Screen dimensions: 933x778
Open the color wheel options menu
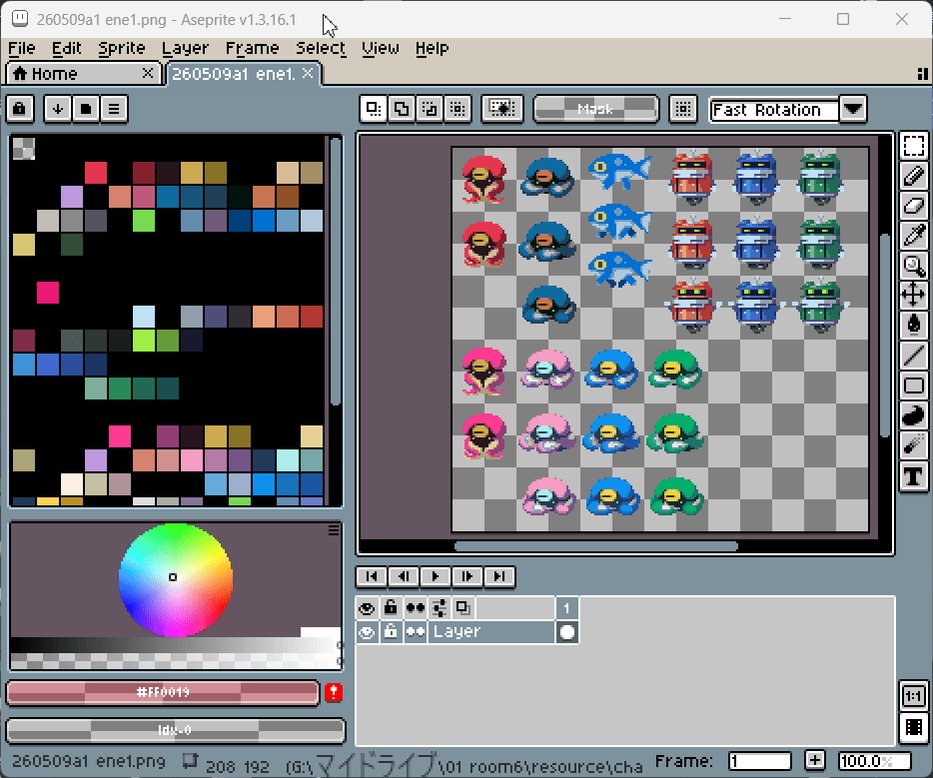pyautogui.click(x=334, y=530)
